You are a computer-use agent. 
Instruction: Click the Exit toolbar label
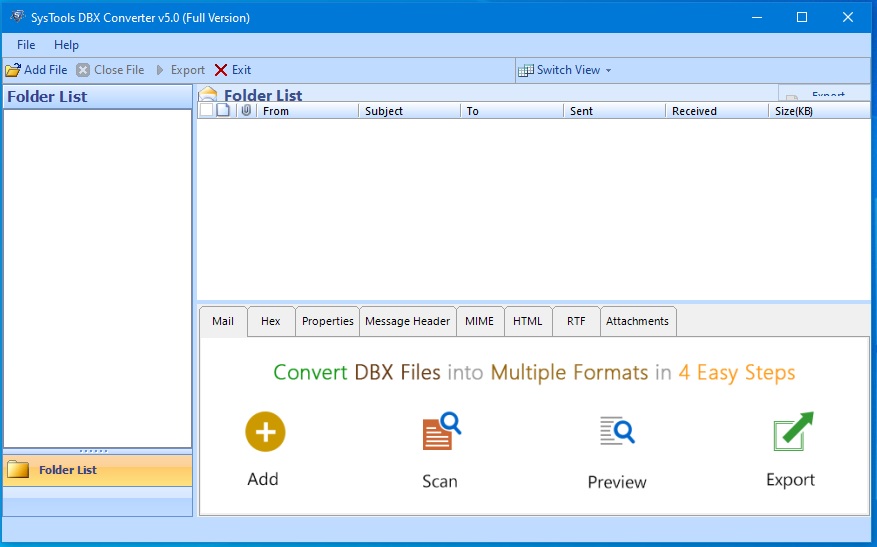tap(242, 70)
